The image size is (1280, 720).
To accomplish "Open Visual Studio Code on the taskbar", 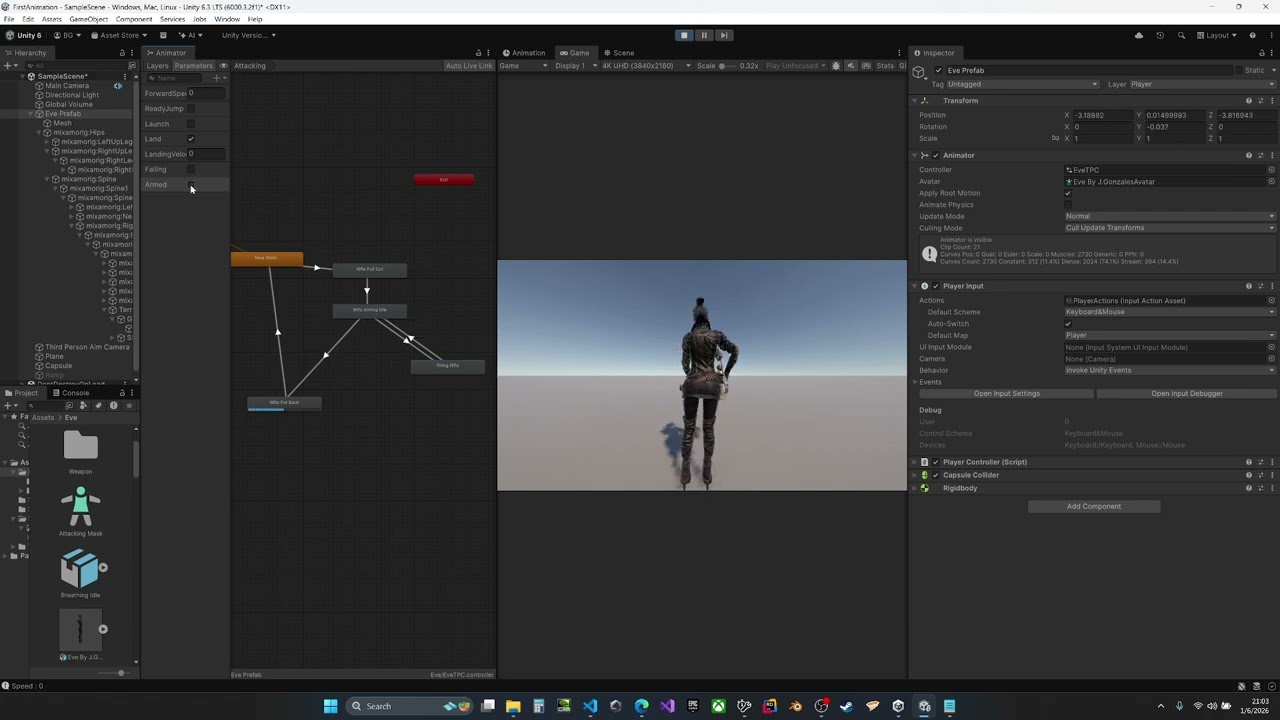I will pyautogui.click(x=590, y=707).
